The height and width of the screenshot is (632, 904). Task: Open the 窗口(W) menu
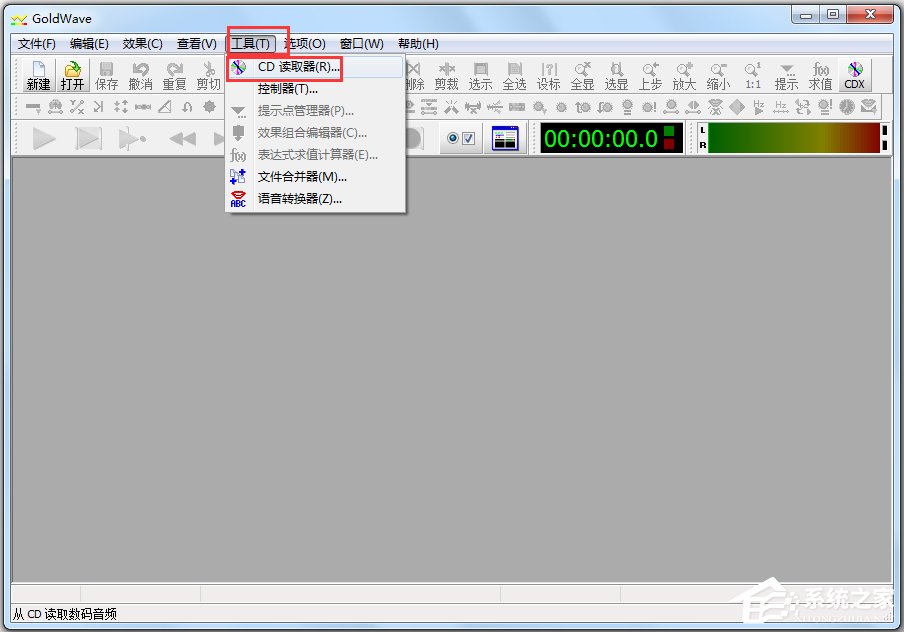coord(361,44)
